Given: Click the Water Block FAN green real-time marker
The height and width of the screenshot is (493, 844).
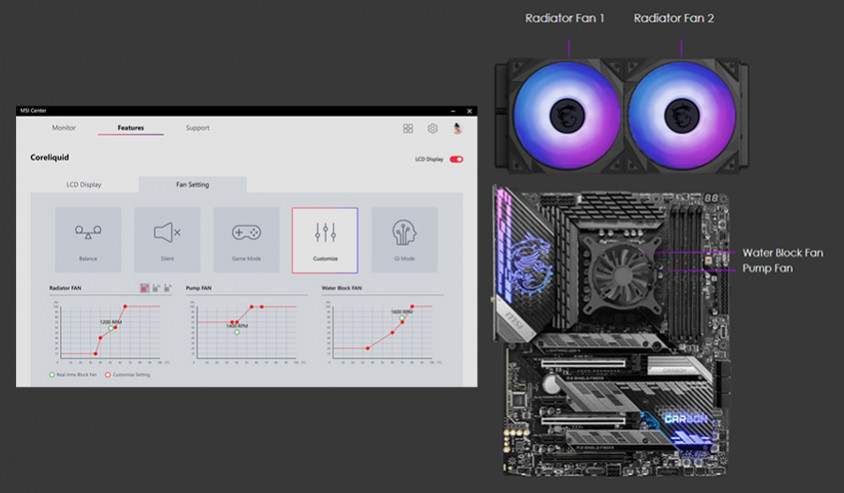Looking at the screenshot, I should click(x=402, y=319).
